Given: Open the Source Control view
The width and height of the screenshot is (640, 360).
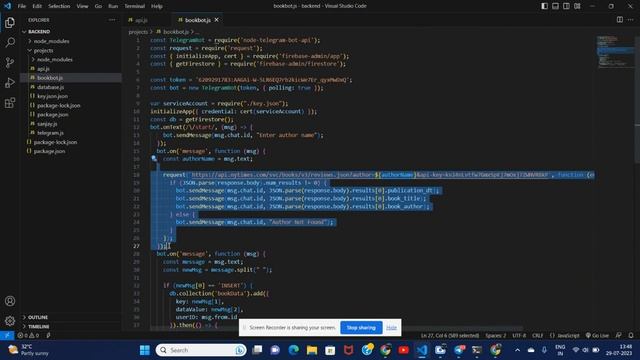Looking at the screenshot, I should tap(10, 62).
